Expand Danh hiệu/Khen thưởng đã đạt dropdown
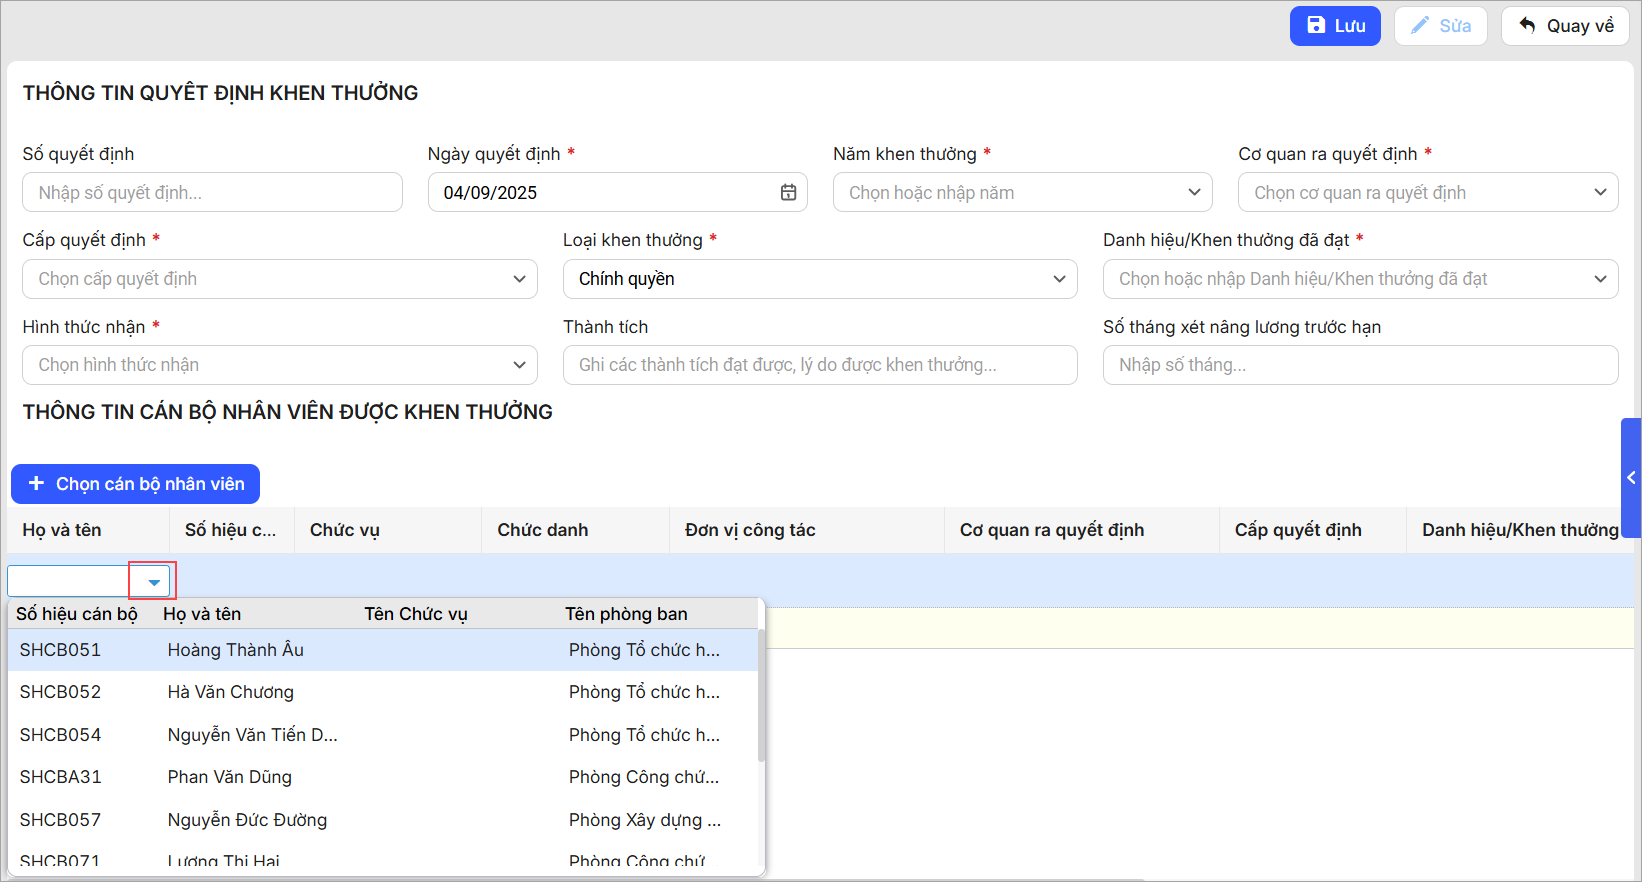 click(1600, 279)
